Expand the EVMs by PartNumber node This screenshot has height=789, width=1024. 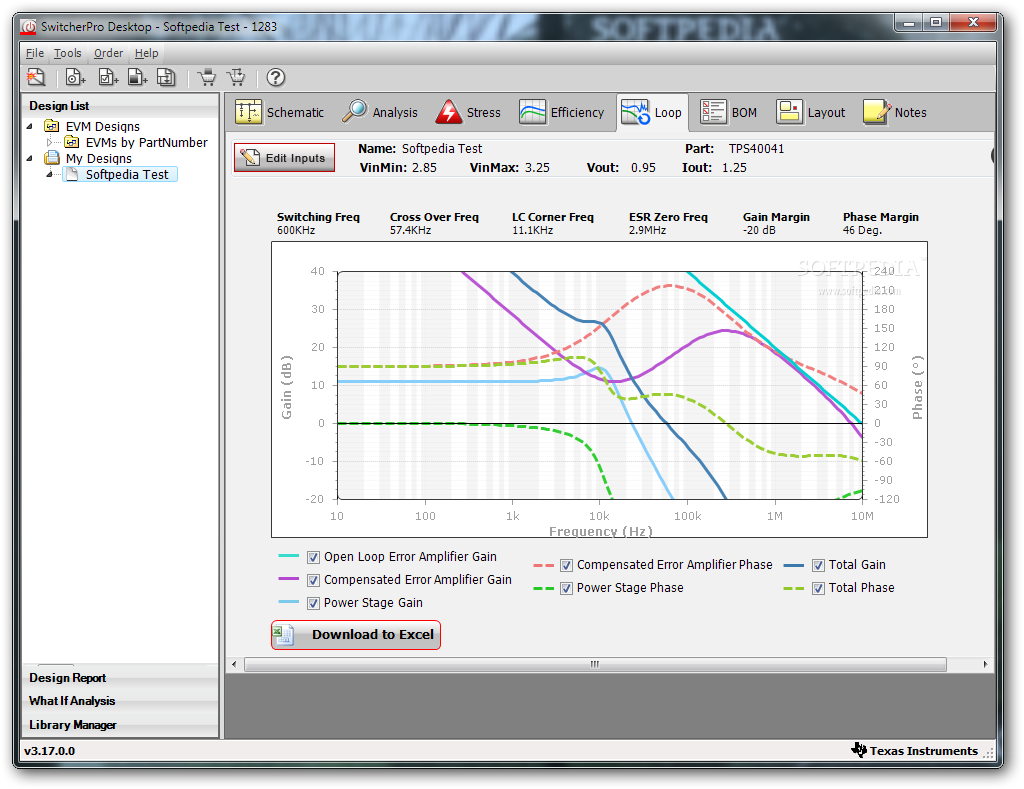pos(50,142)
